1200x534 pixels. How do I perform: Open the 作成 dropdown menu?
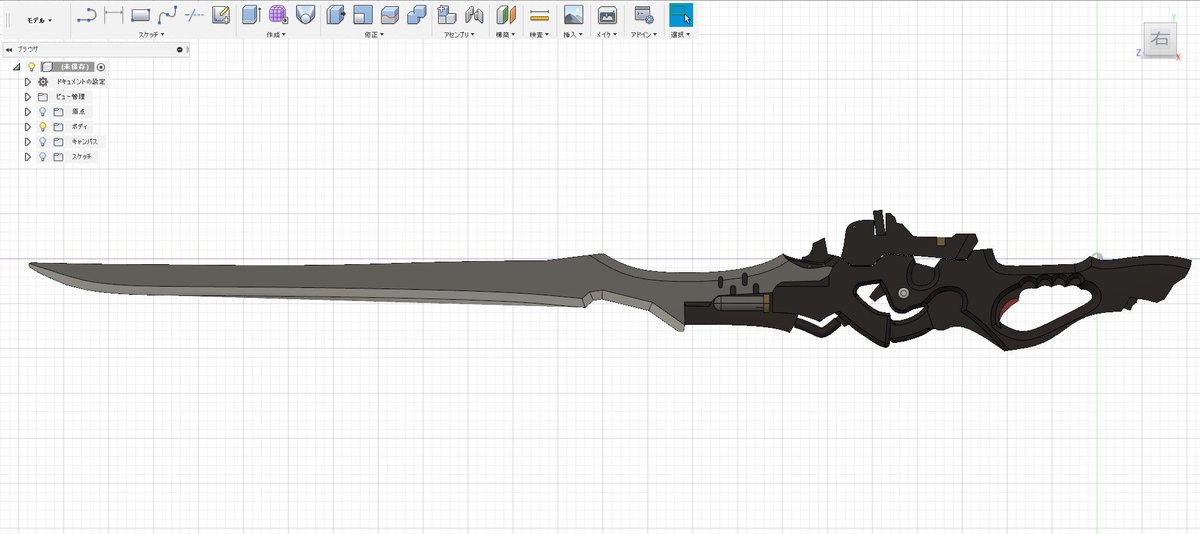click(x=276, y=34)
